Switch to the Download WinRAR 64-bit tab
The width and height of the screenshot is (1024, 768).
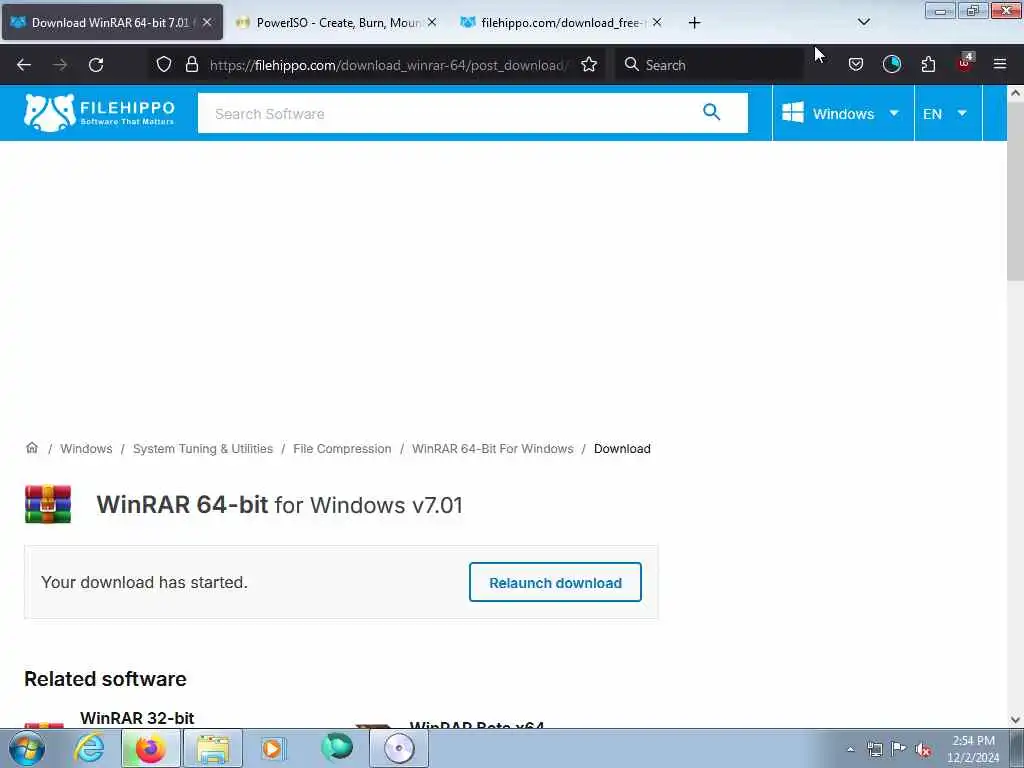point(112,22)
